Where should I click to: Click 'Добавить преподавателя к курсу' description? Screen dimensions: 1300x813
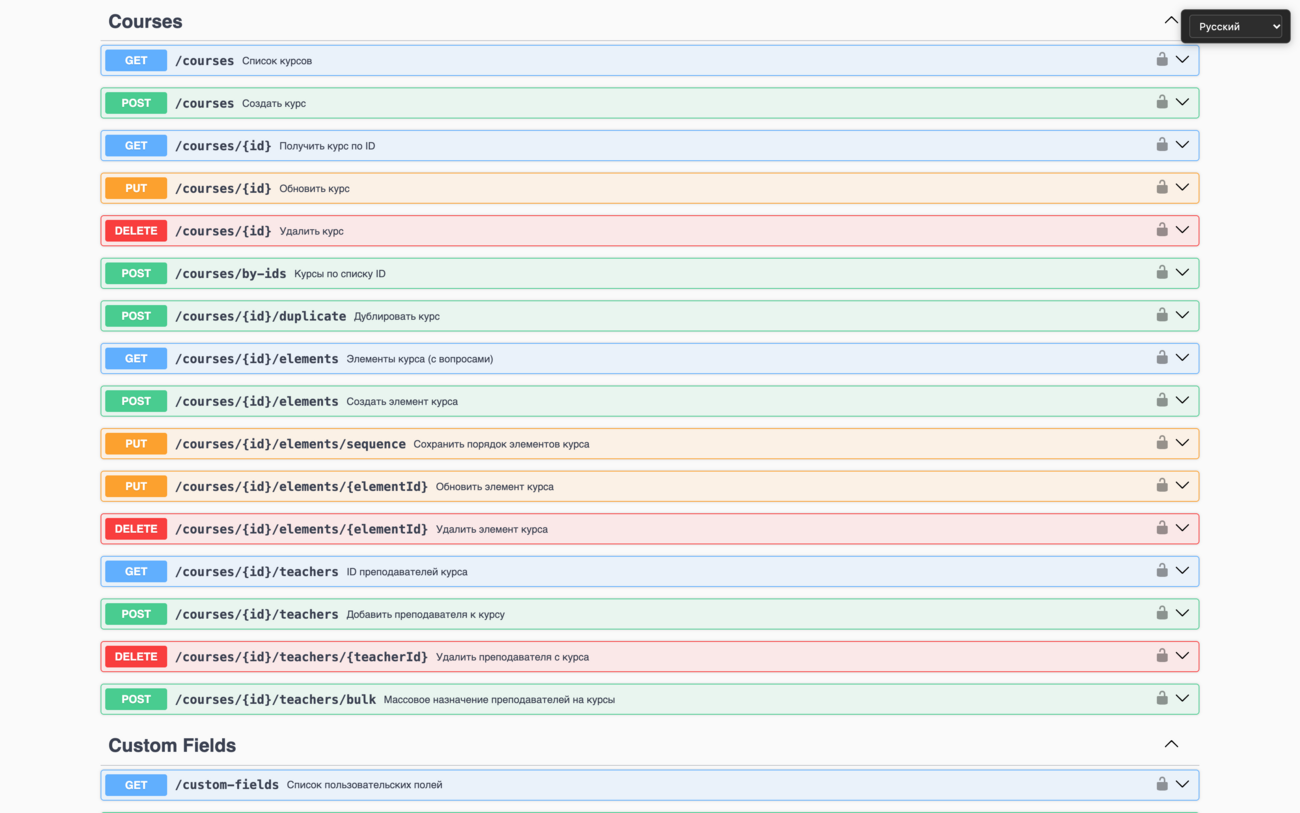click(426, 614)
